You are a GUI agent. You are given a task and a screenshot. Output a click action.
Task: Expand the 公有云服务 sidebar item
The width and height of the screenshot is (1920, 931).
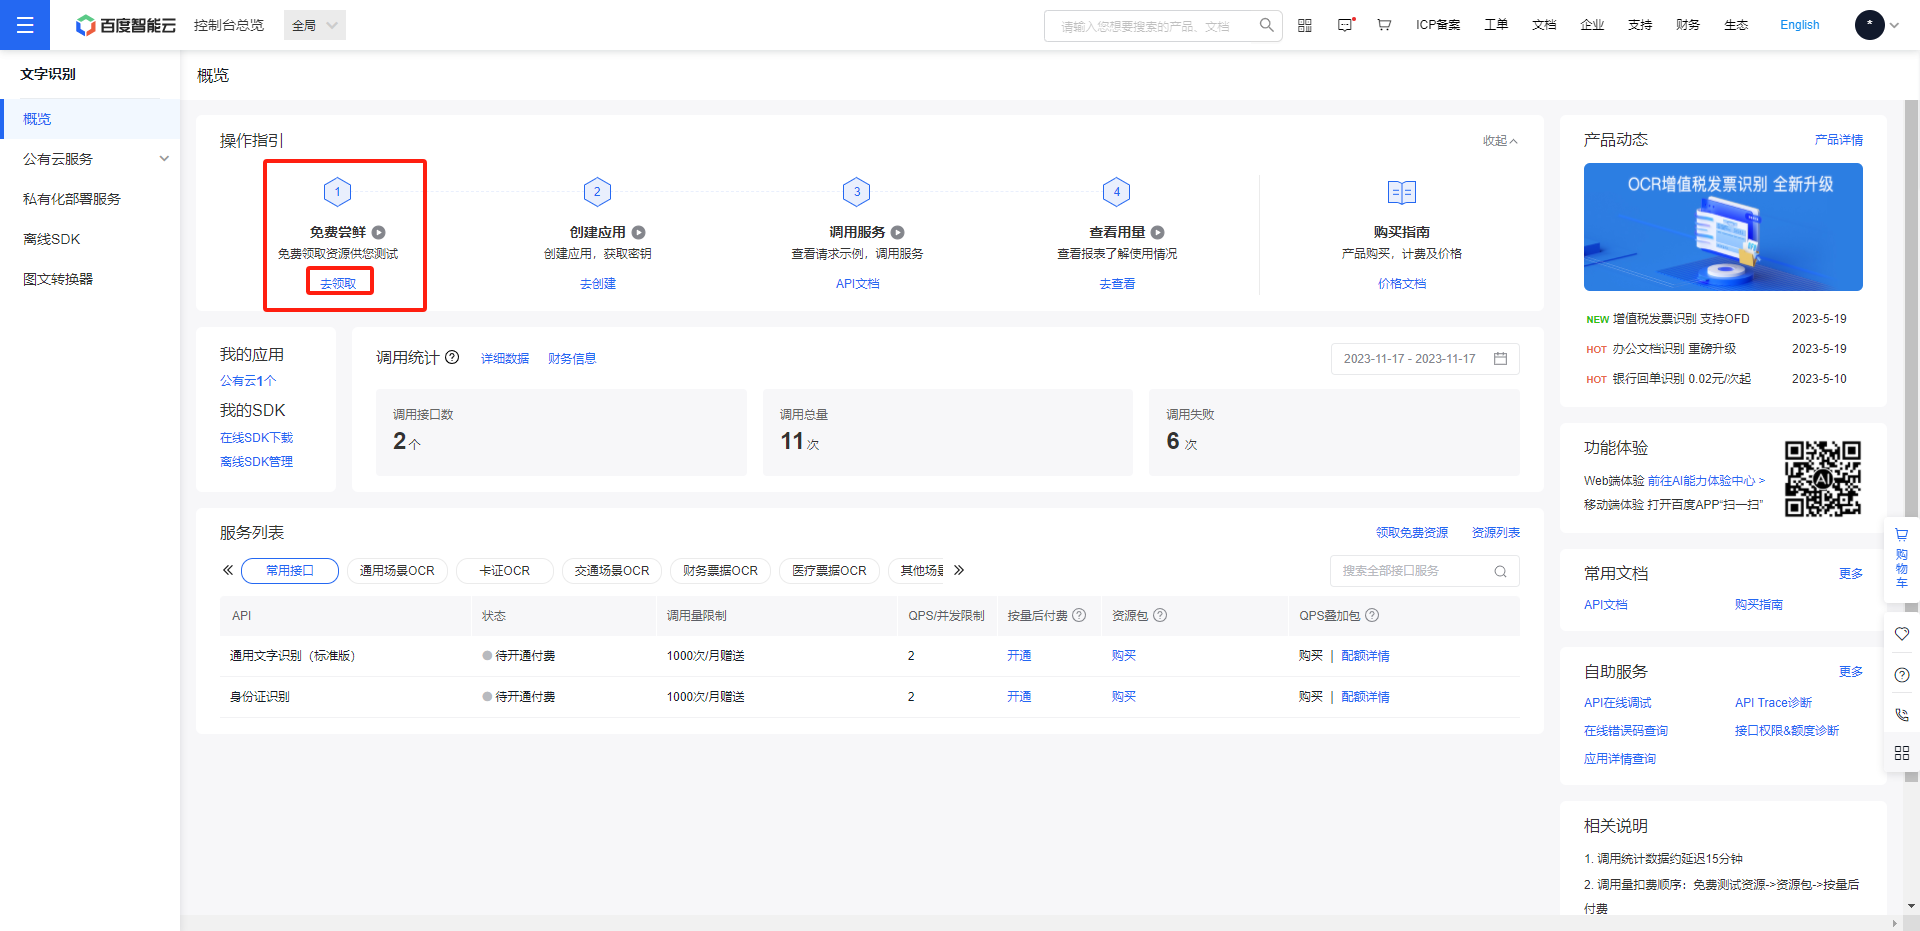[x=90, y=159]
